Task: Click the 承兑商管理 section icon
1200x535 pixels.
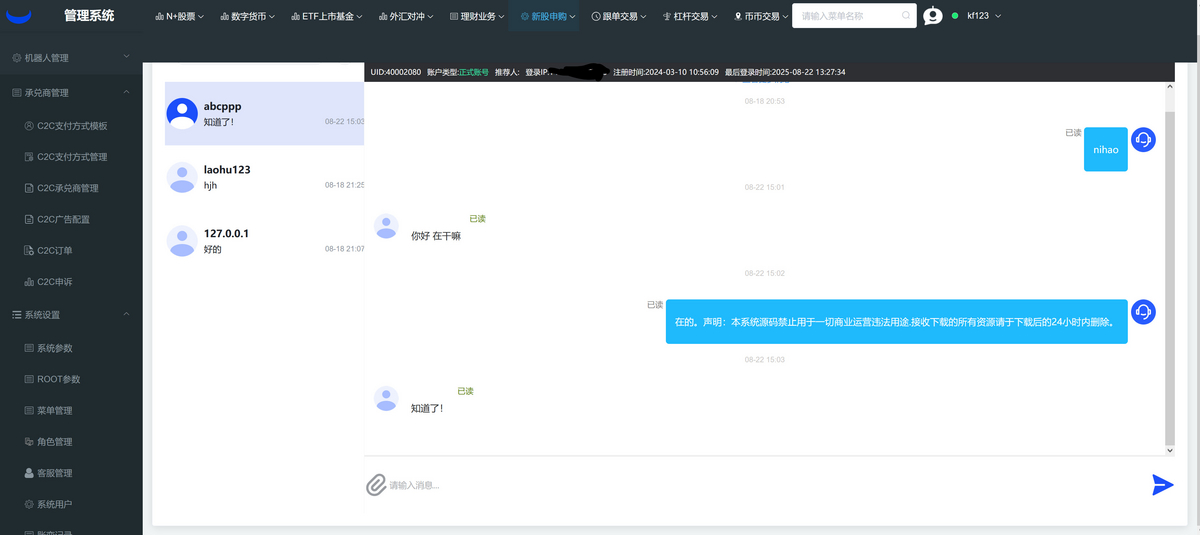Action: coord(16,92)
